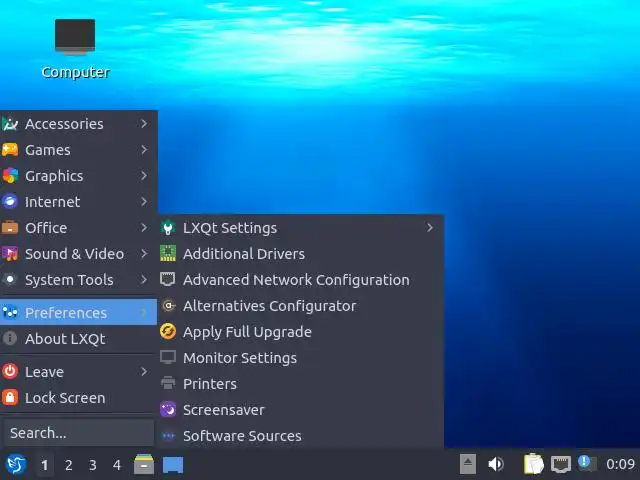Expand the System Tools submenu arrow
Viewport: 640px width, 480px height.
pos(144,280)
